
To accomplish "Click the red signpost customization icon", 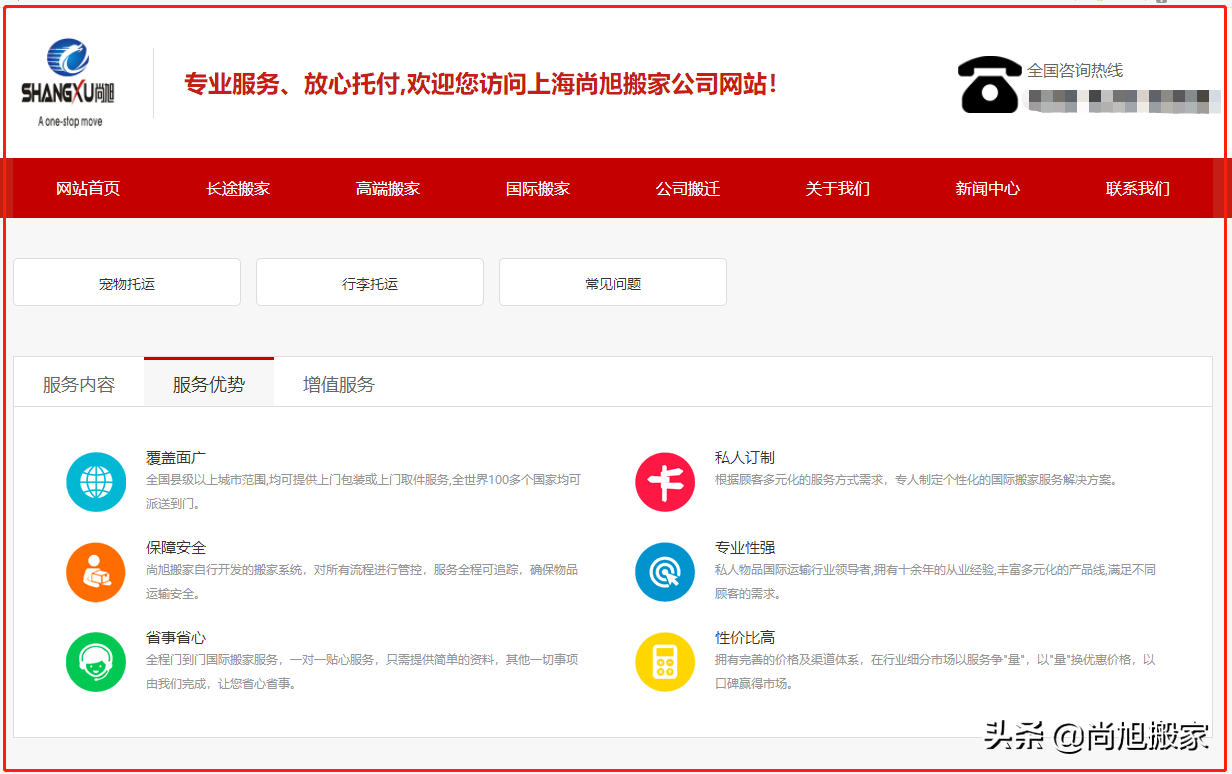I will pyautogui.click(x=665, y=482).
